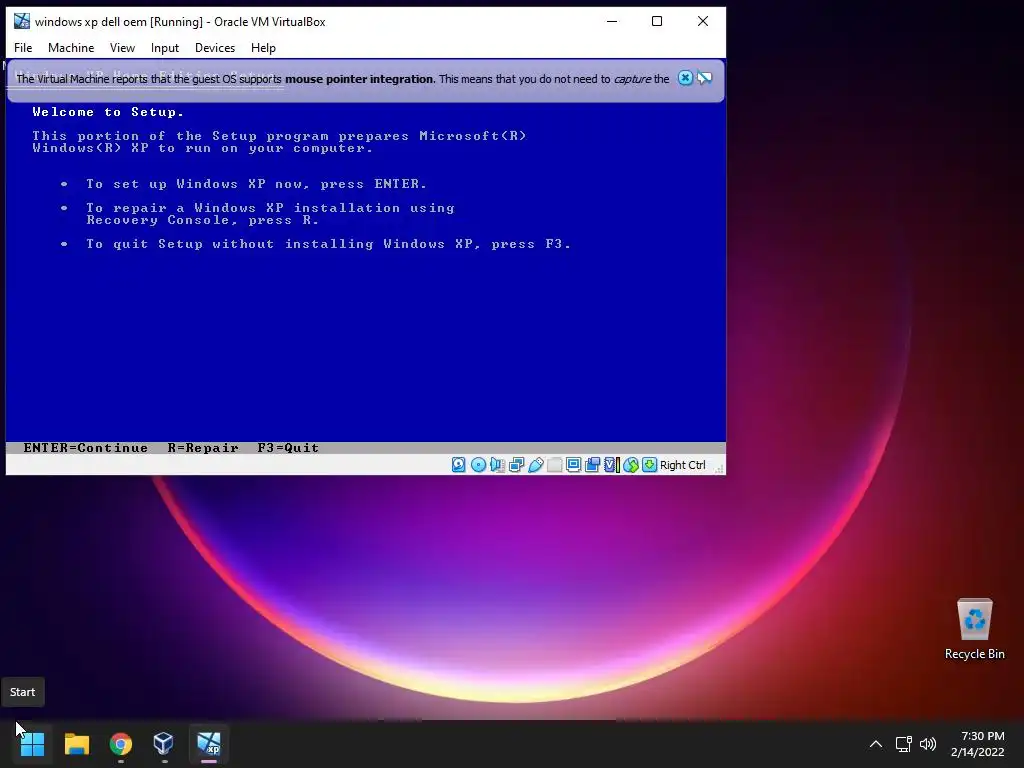Open the Input menu
Image resolution: width=1024 pixels, height=768 pixels.
[165, 48]
